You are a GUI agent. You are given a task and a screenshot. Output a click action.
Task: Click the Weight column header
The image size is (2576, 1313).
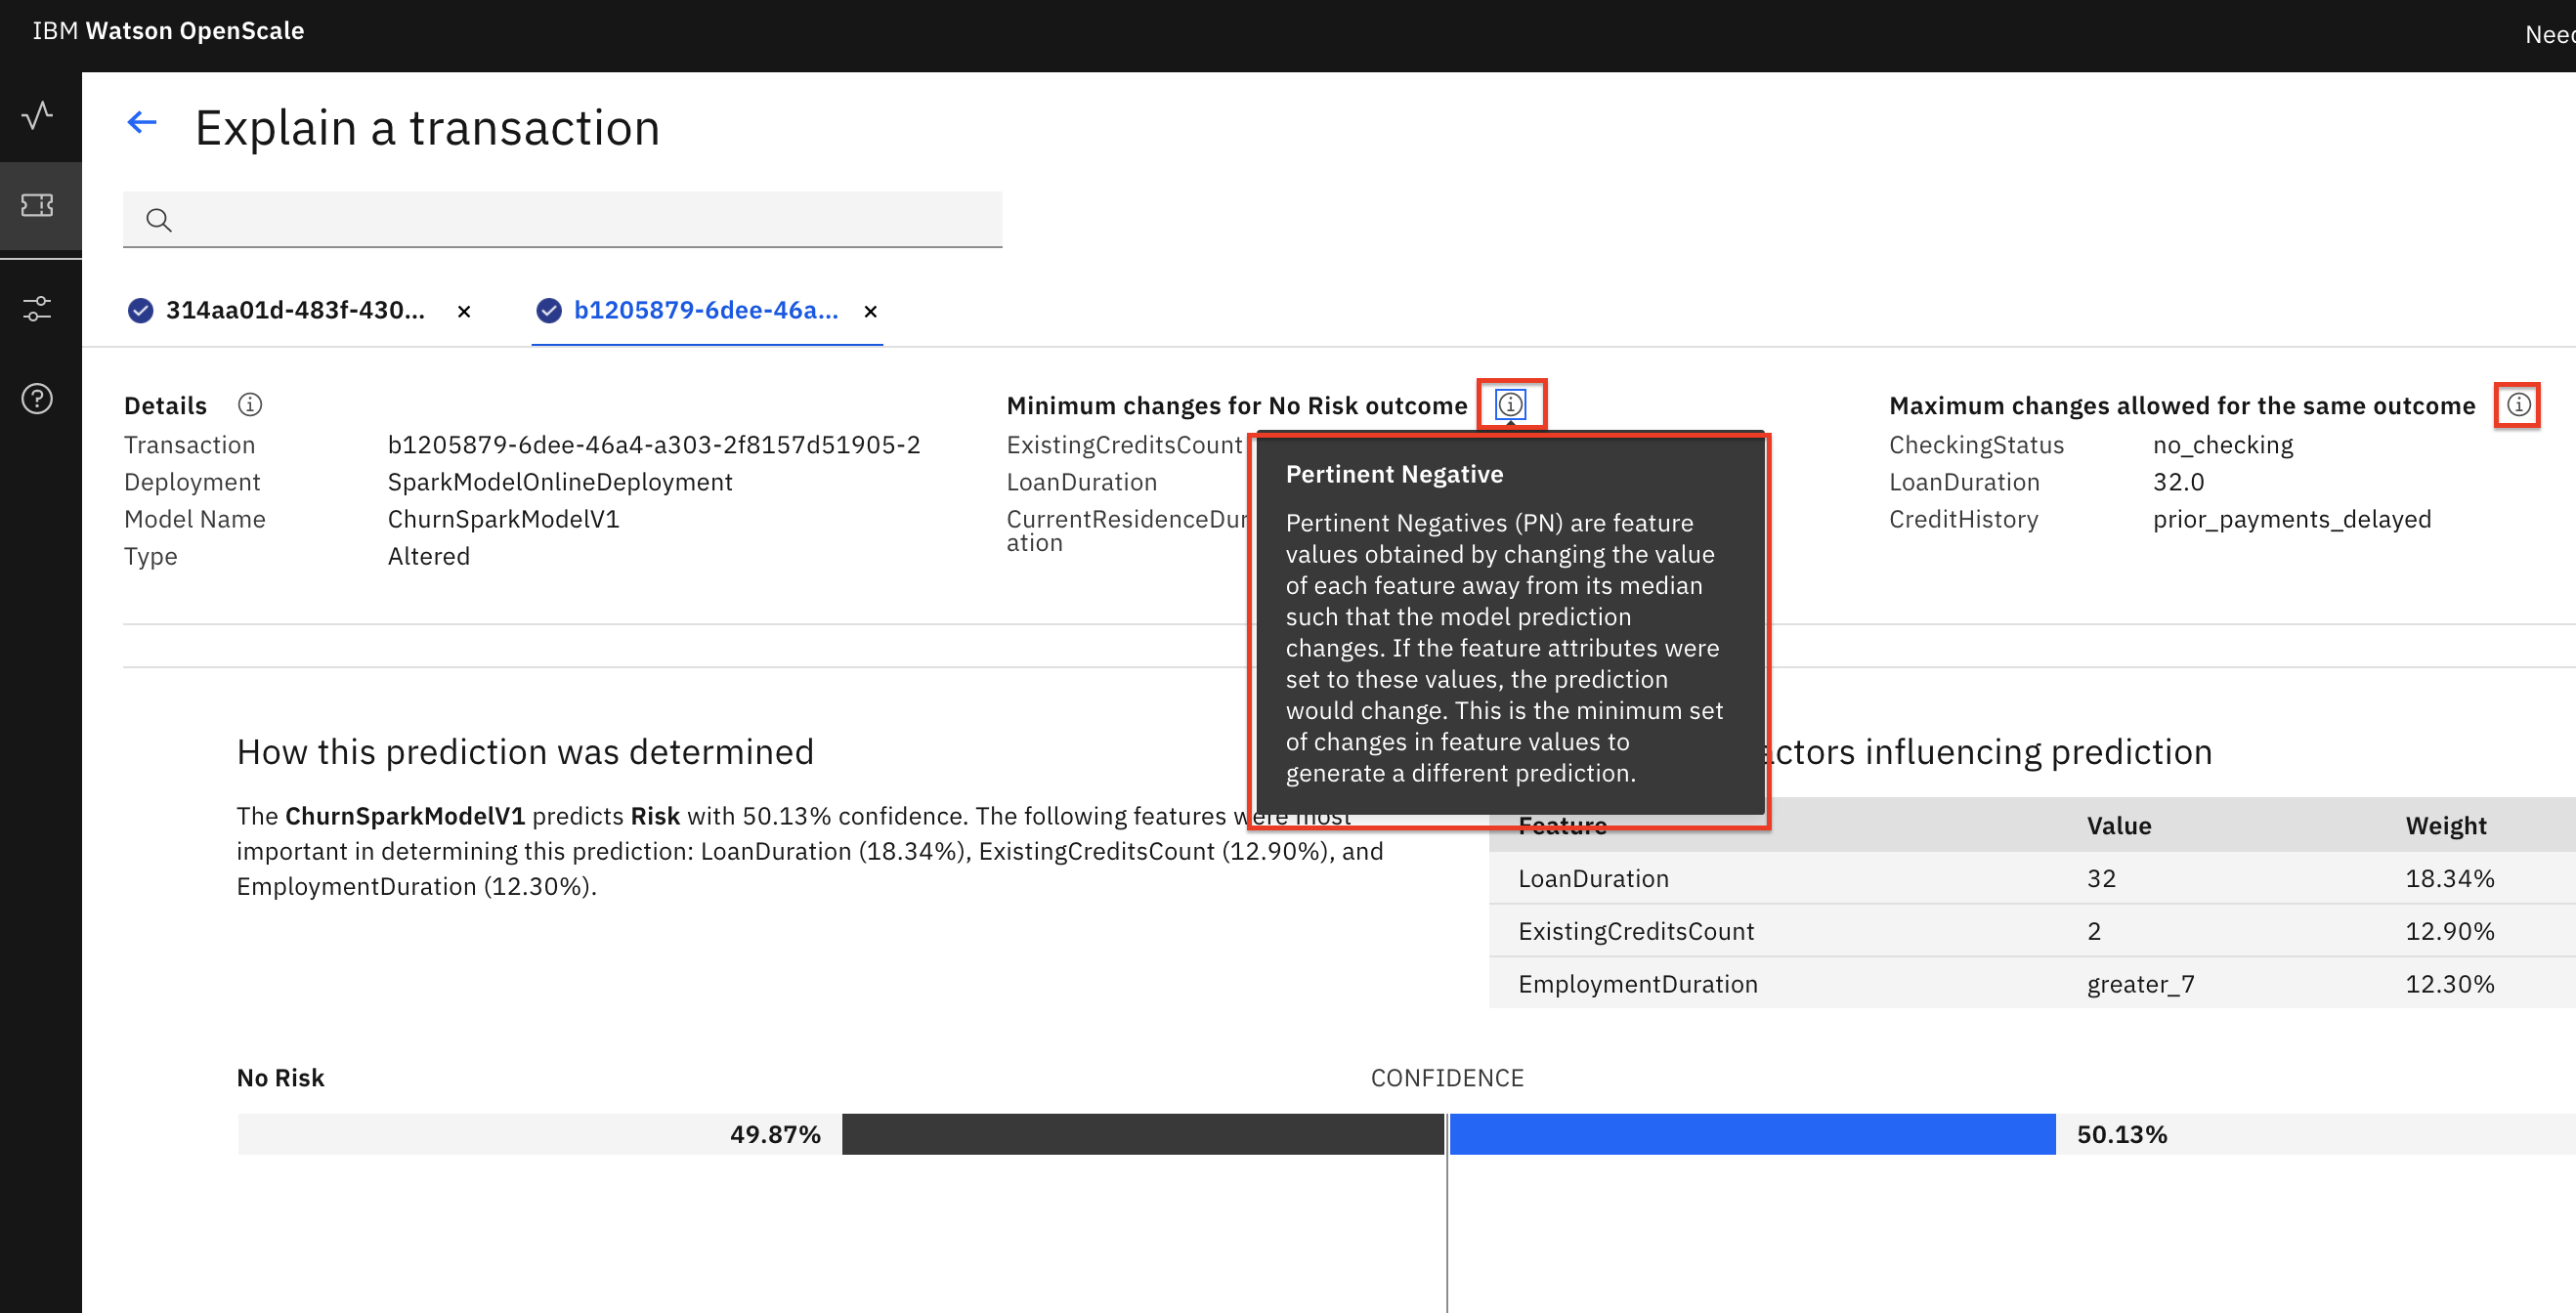pyautogui.click(x=2445, y=825)
